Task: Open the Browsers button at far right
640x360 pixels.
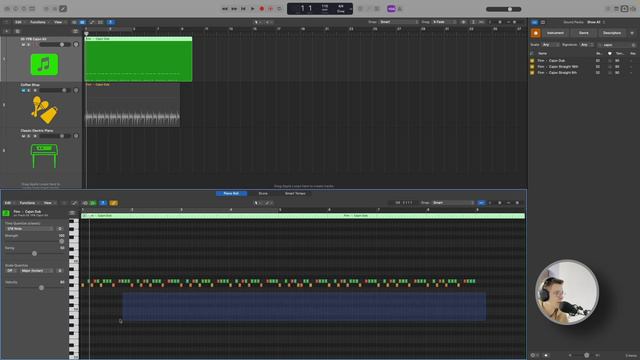Action: click(633, 9)
